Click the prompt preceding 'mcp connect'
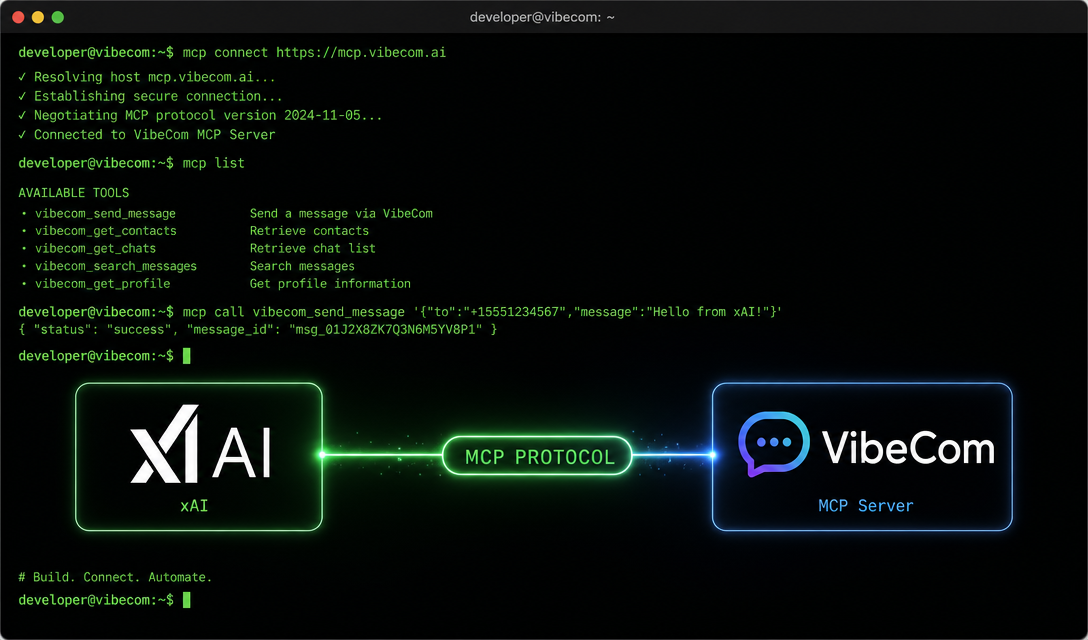 pyautogui.click(x=96, y=53)
